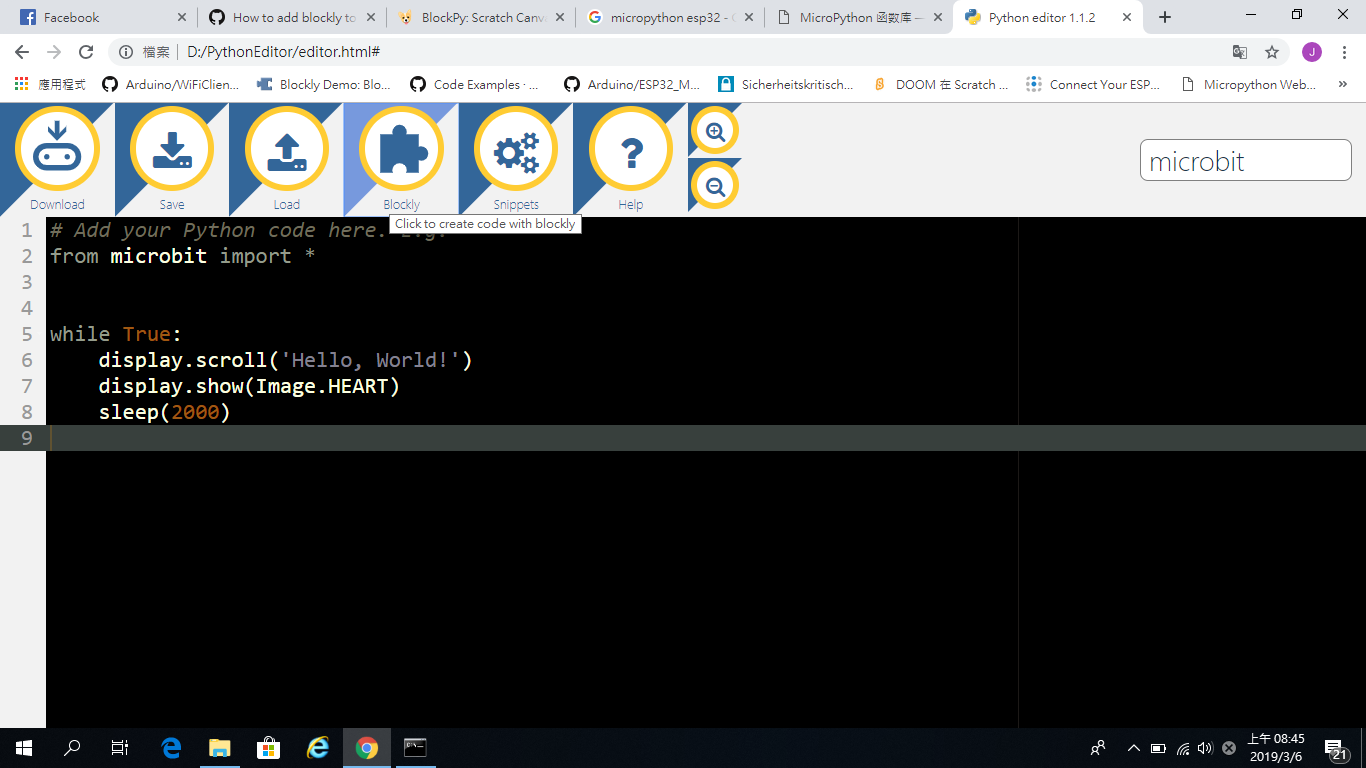Select the MicroPython 函數庫 tab
The height and width of the screenshot is (768, 1366).
click(860, 16)
